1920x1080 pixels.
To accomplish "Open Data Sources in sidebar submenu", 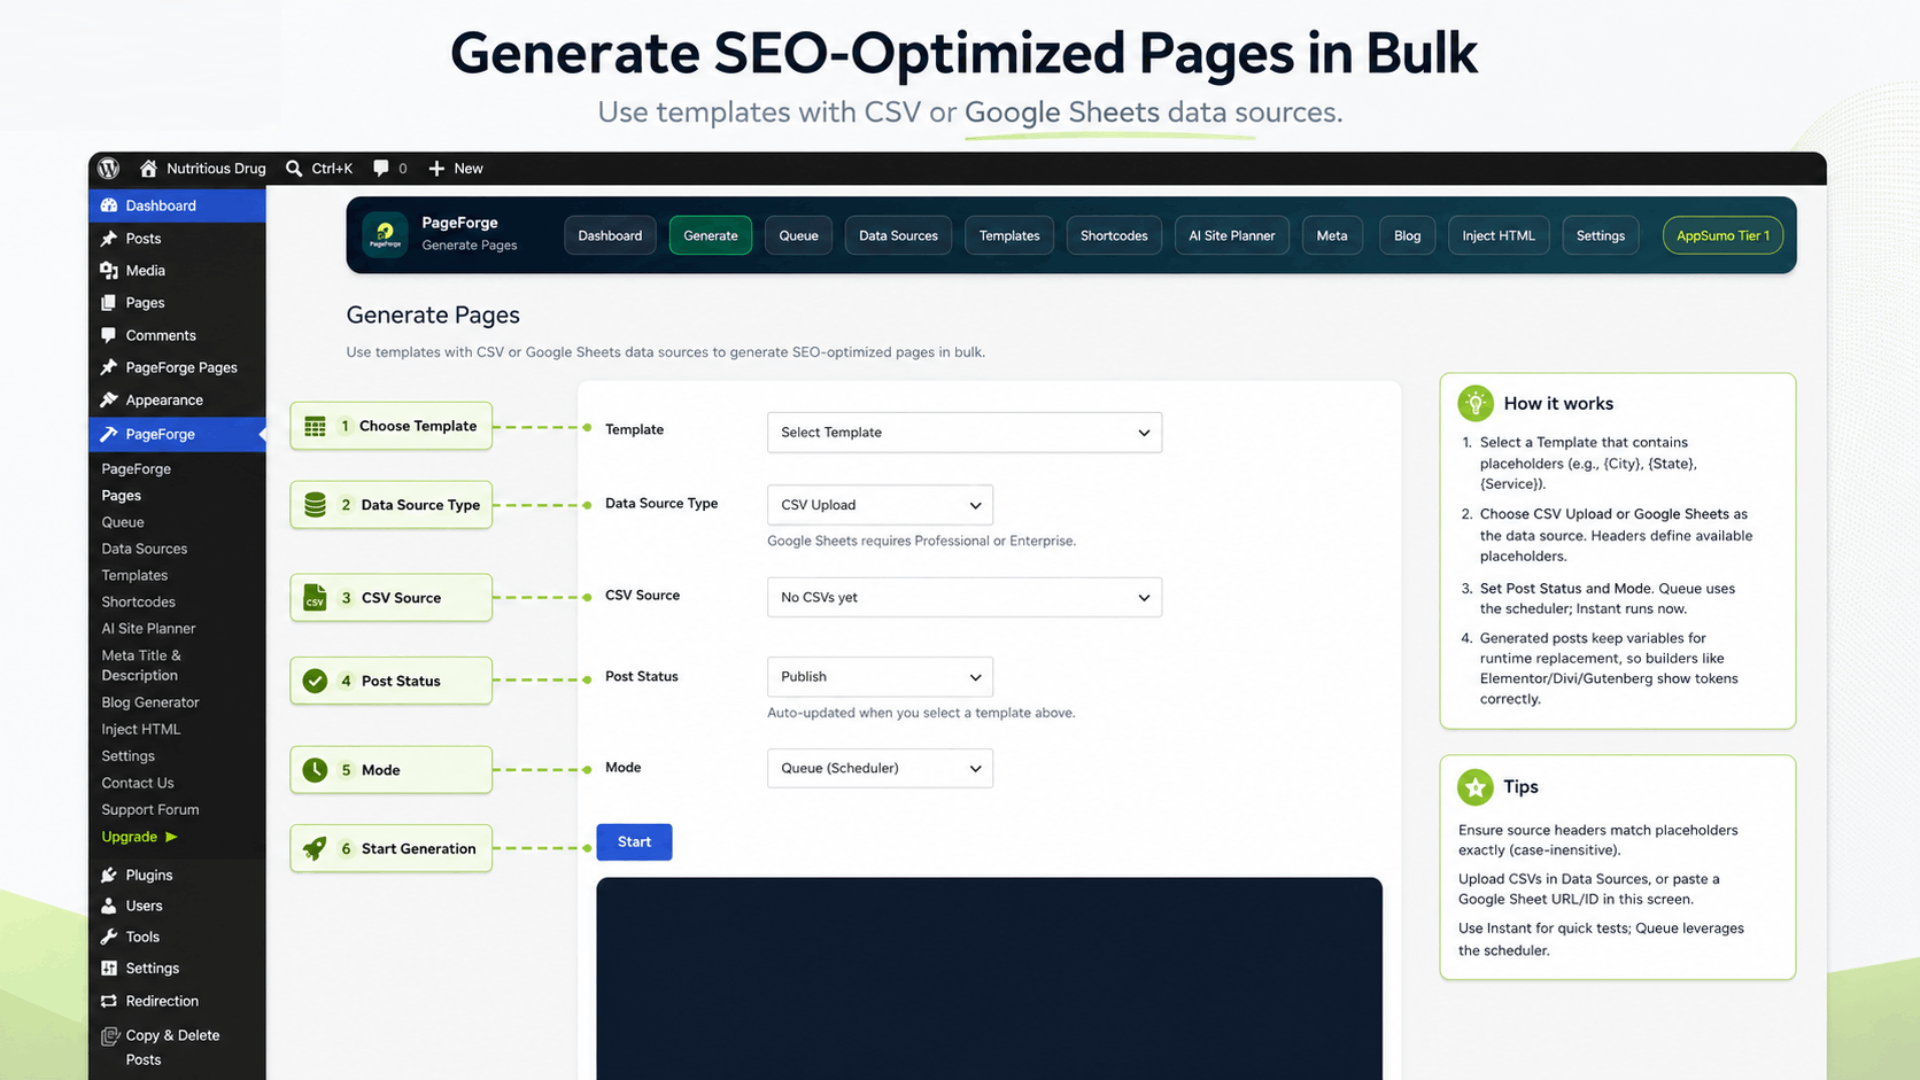I will pyautogui.click(x=144, y=548).
